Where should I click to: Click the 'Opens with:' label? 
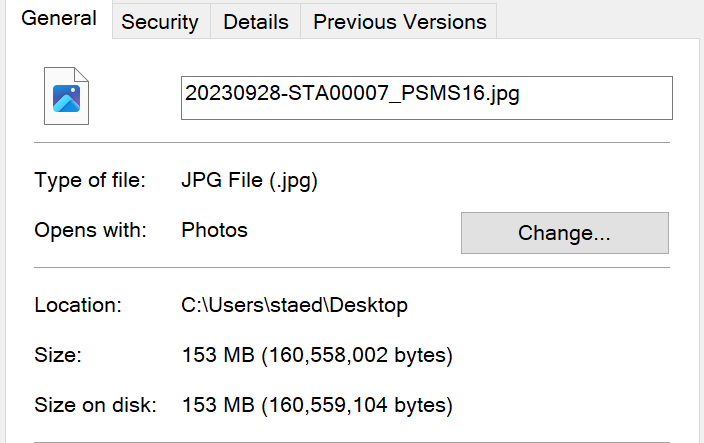90,230
